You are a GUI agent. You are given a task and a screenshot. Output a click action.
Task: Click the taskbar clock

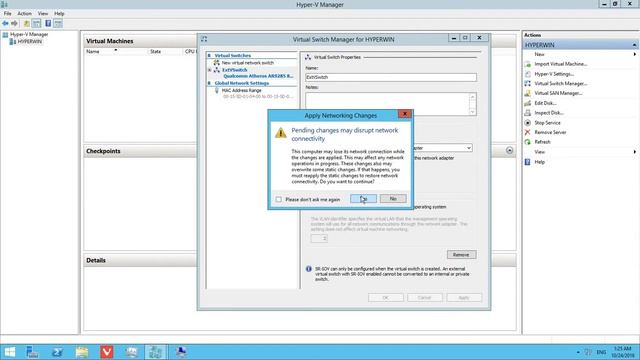tap(623, 352)
